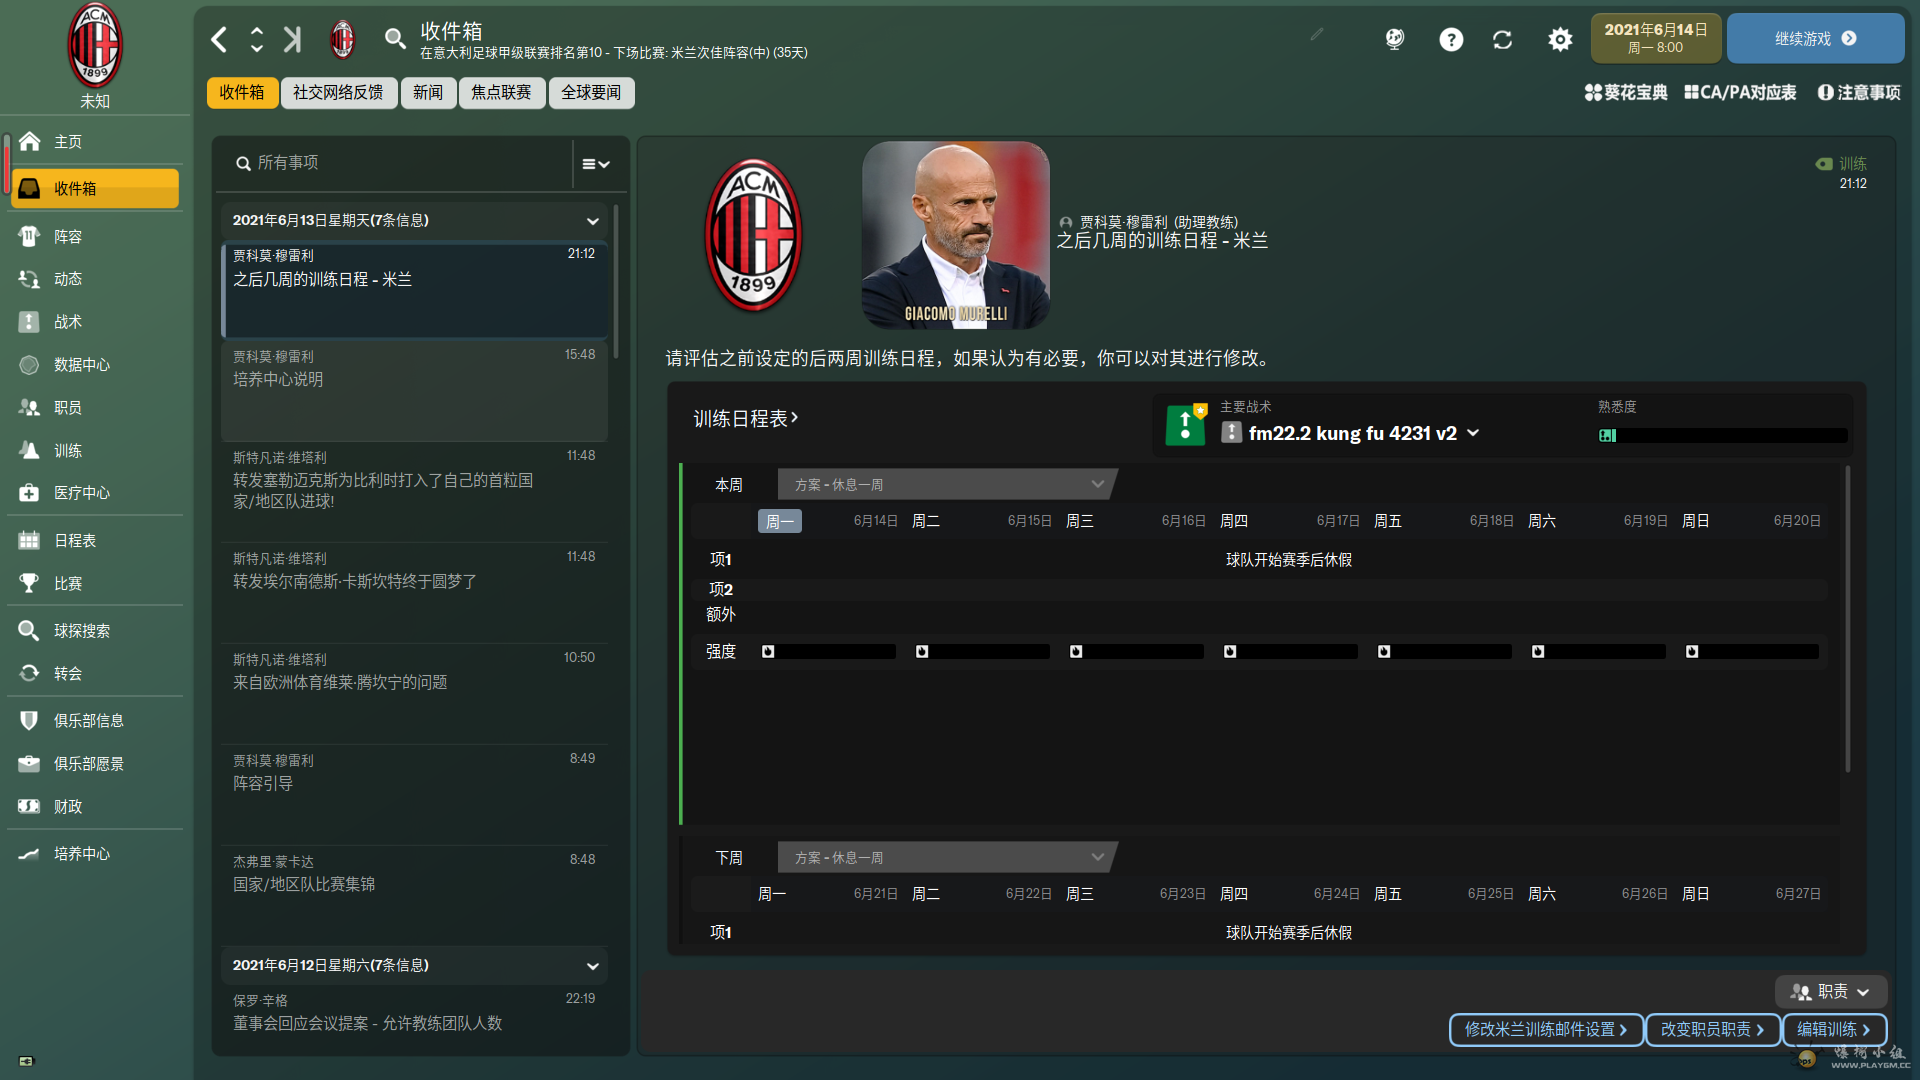Viewport: 1920px width, 1080px height.
Task: Open the 葵花宝典 link
Action: click(1626, 93)
